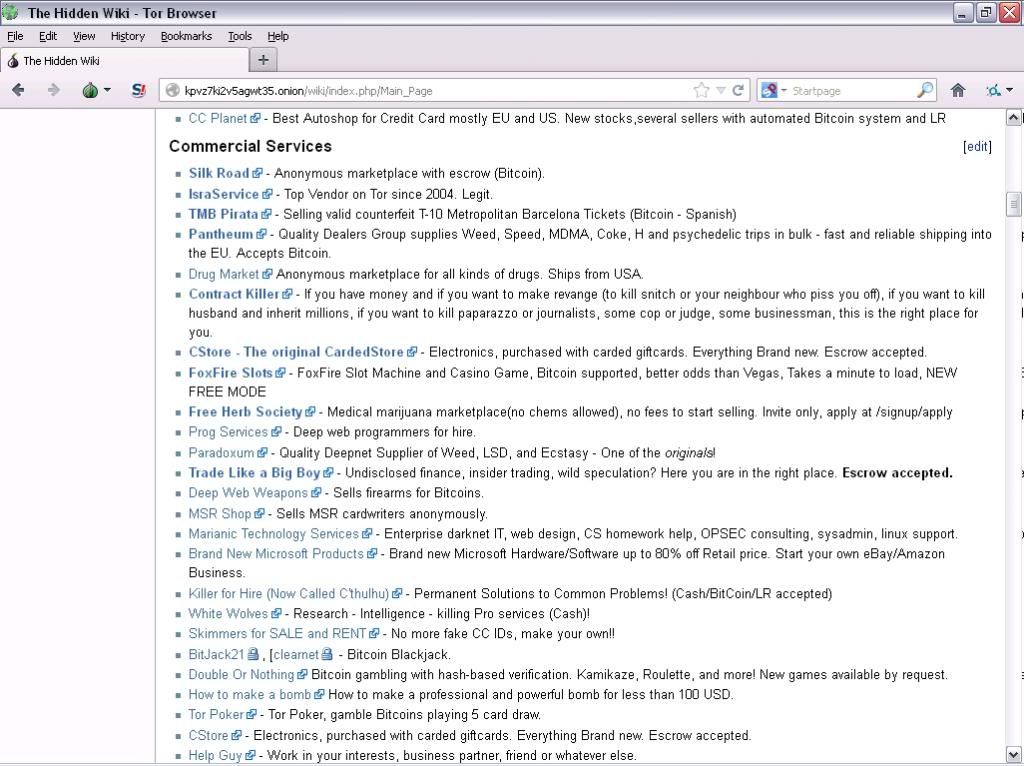Click the [edit] link for Commercial Services

click(977, 146)
